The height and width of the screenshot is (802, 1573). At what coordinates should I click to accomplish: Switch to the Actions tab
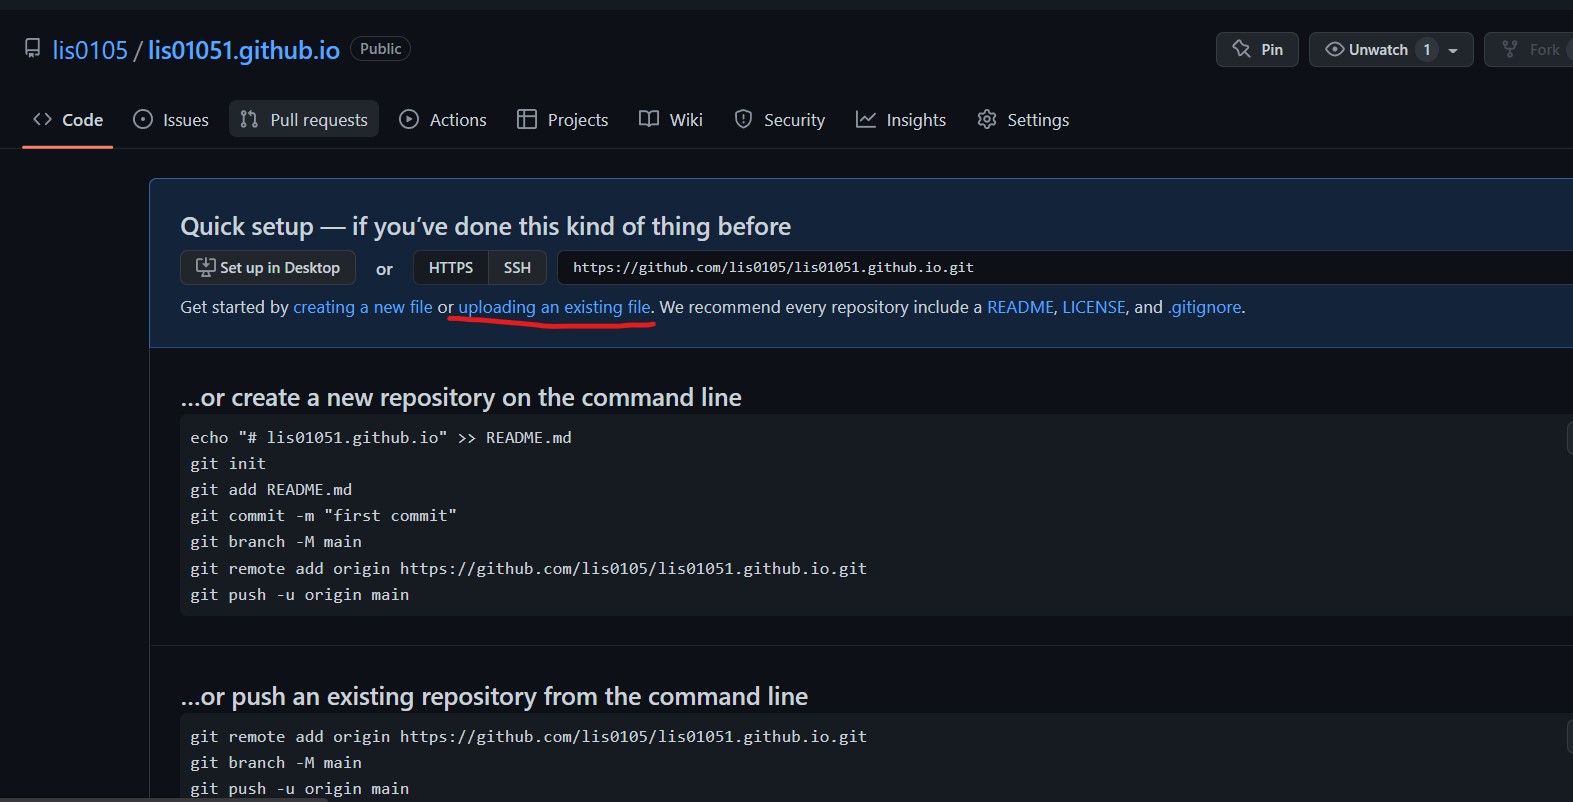point(443,120)
